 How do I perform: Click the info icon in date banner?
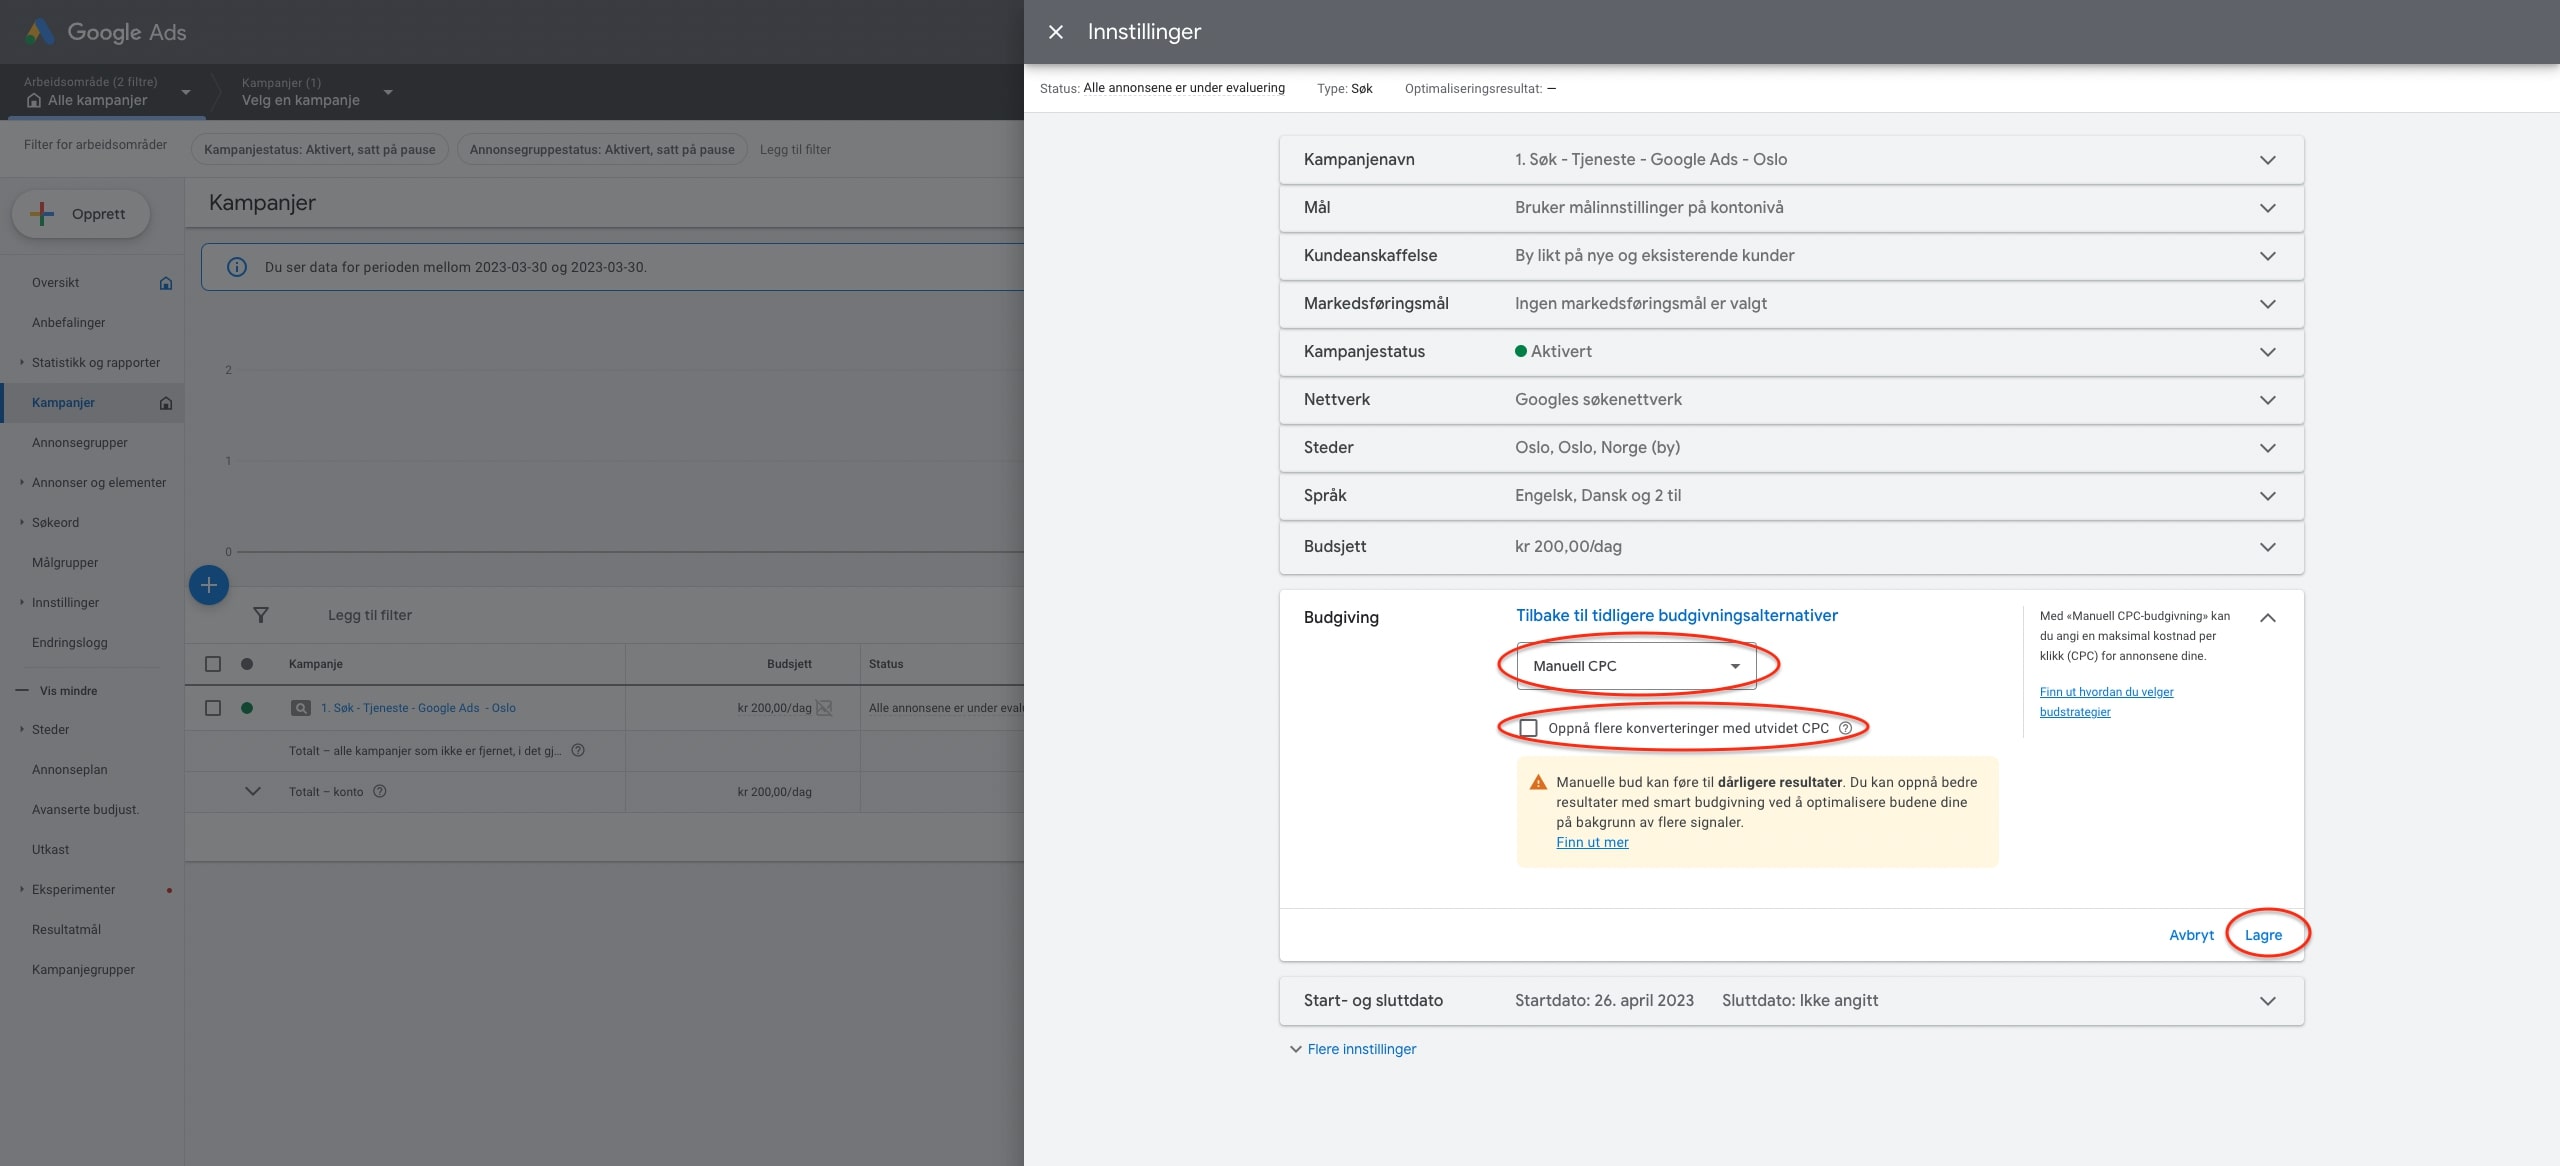(x=237, y=267)
